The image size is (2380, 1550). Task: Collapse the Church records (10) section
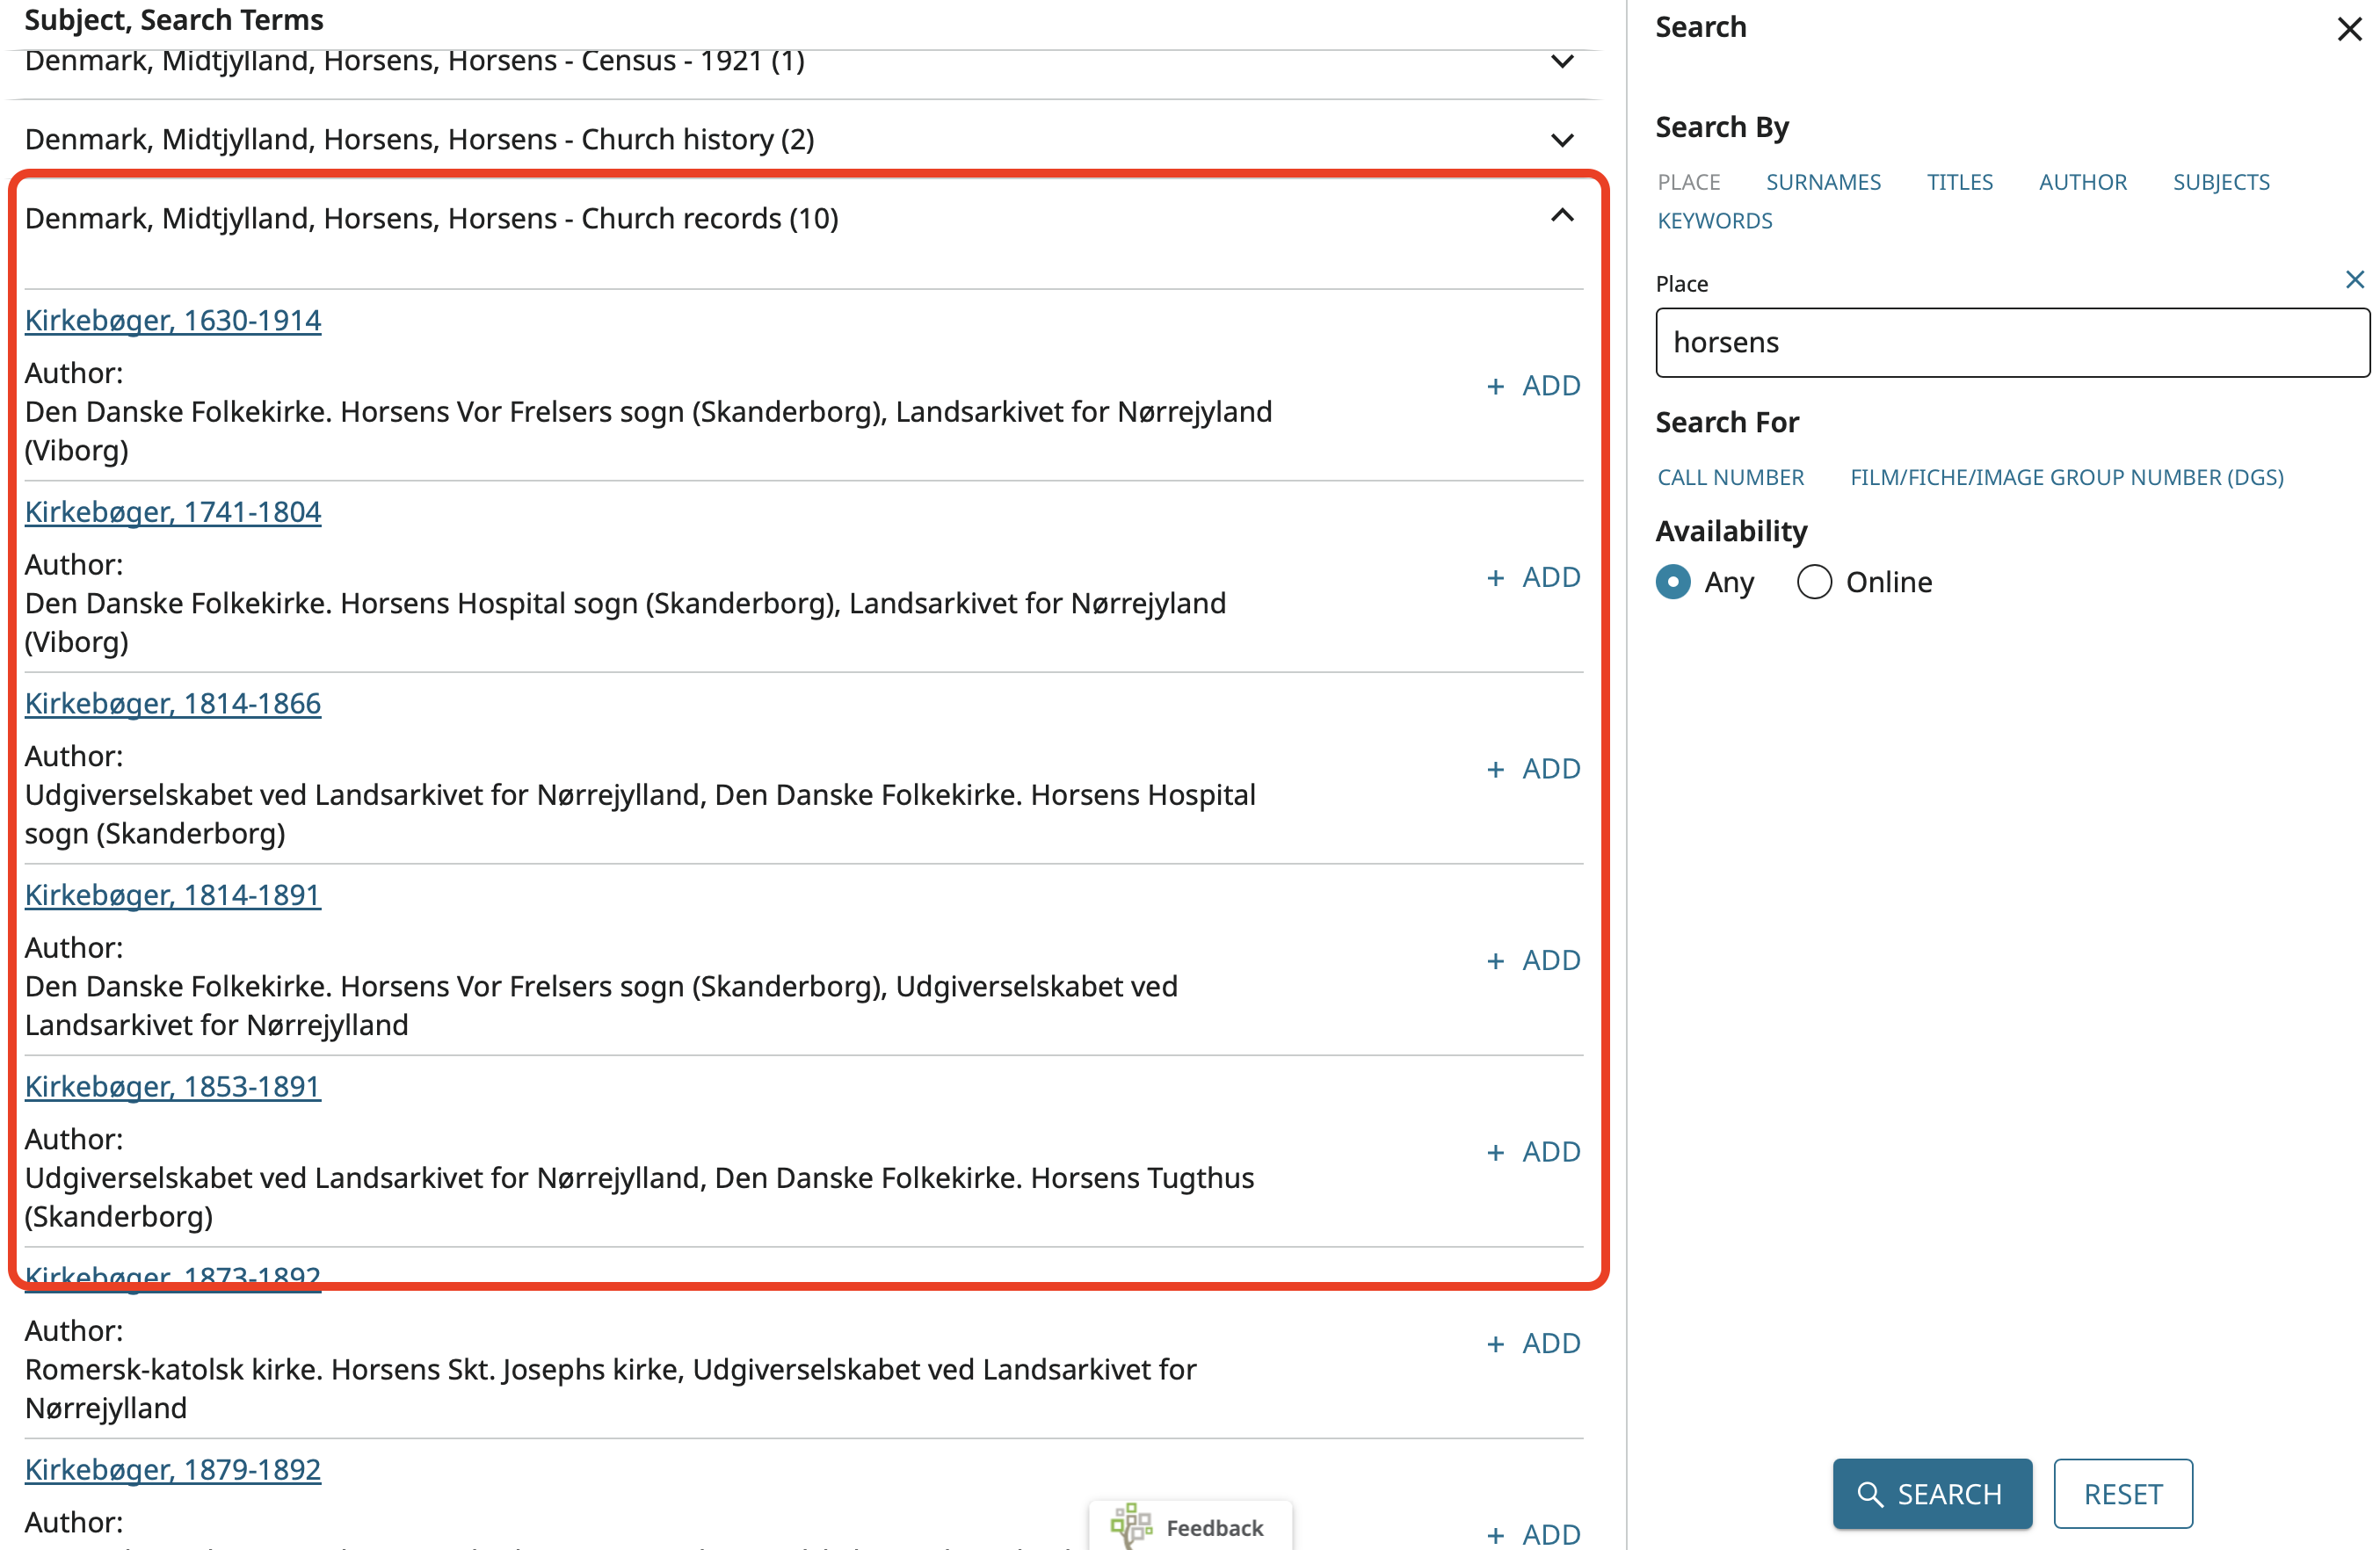(x=1561, y=217)
